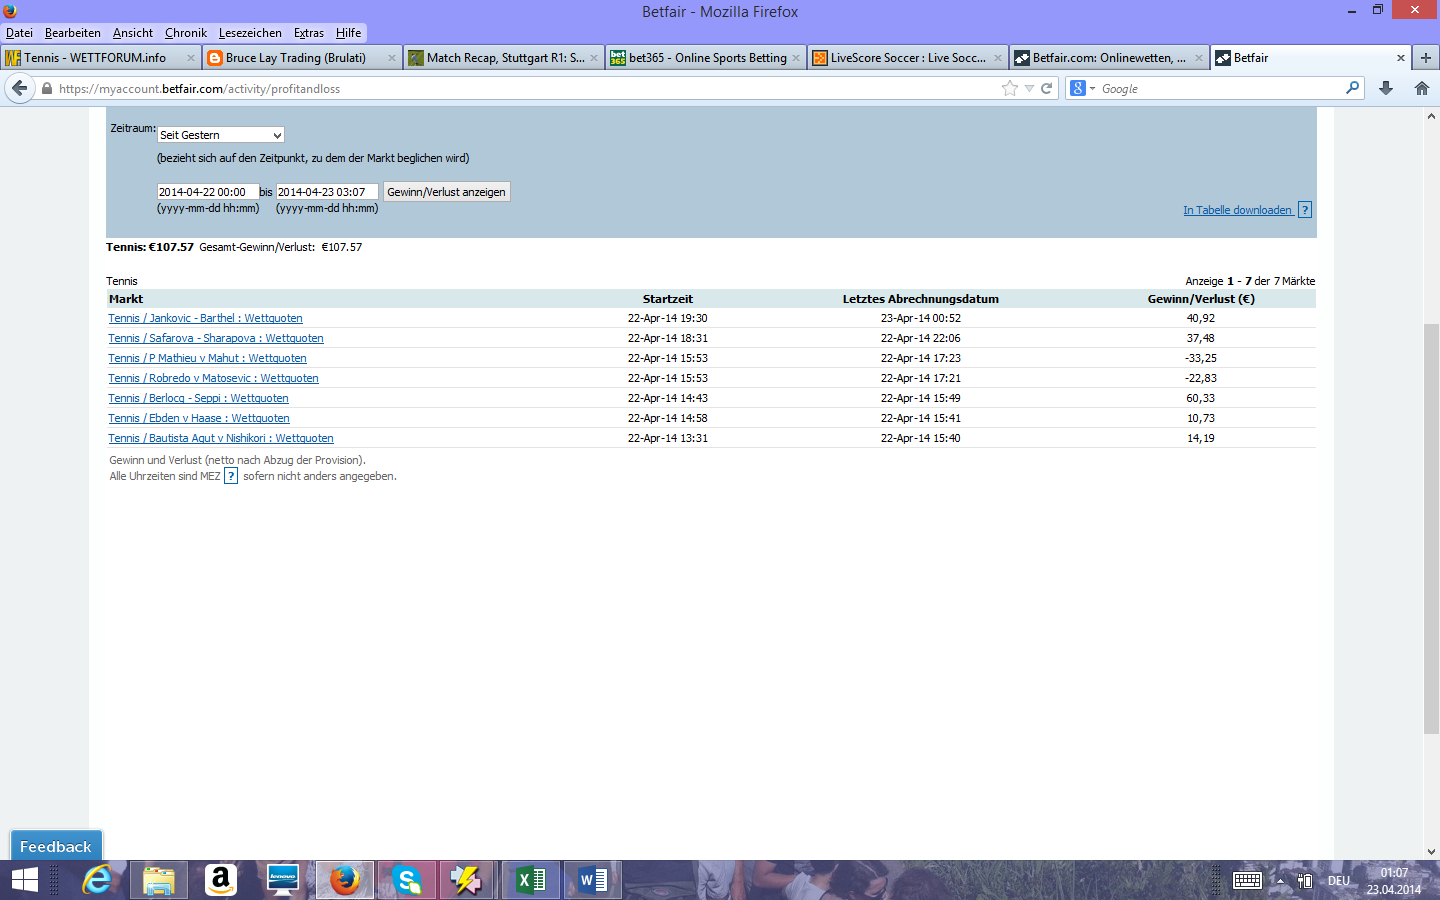Switch to the Betfair.com: Onlinewetten tab
Screen dimensions: 1440x900
click(x=1109, y=58)
